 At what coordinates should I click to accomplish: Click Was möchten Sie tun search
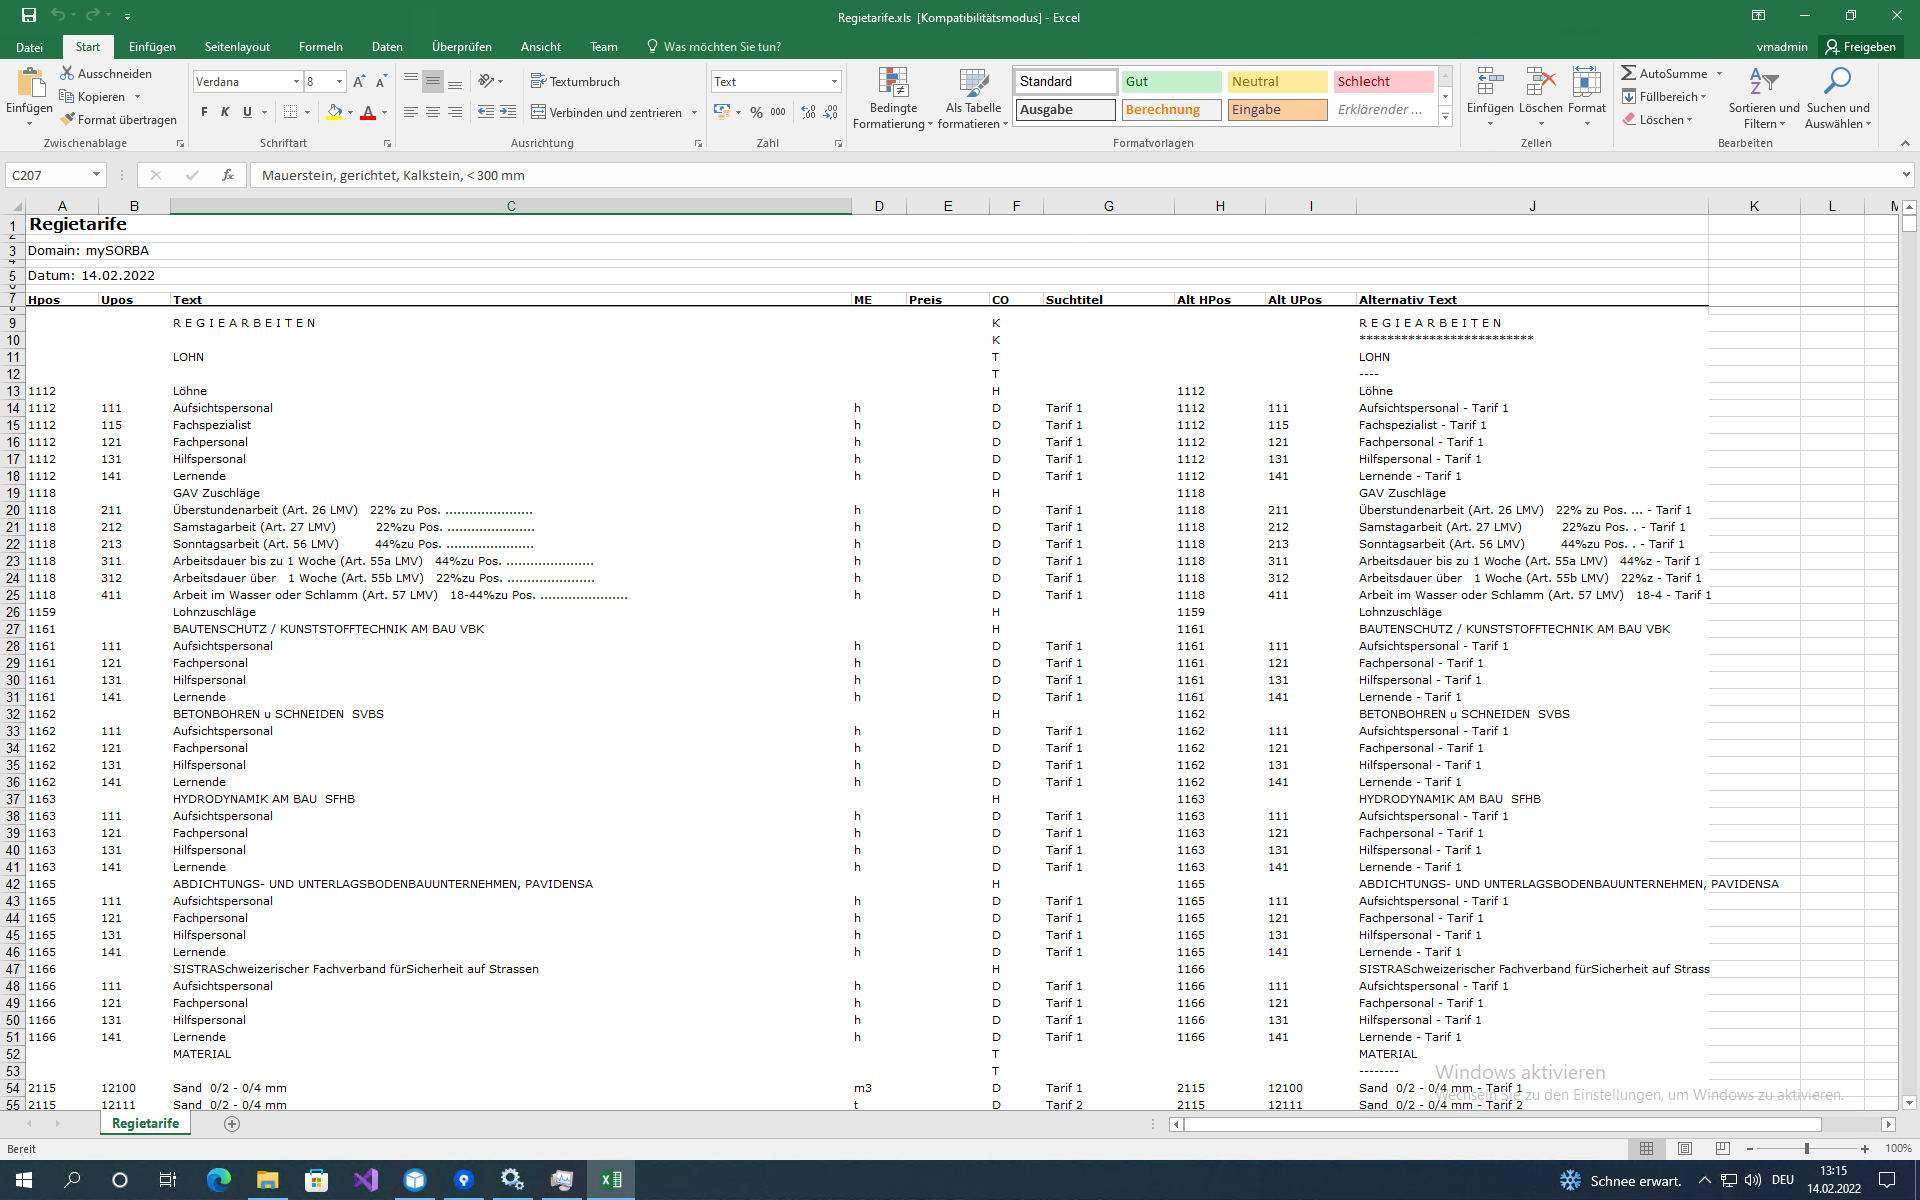(x=713, y=47)
